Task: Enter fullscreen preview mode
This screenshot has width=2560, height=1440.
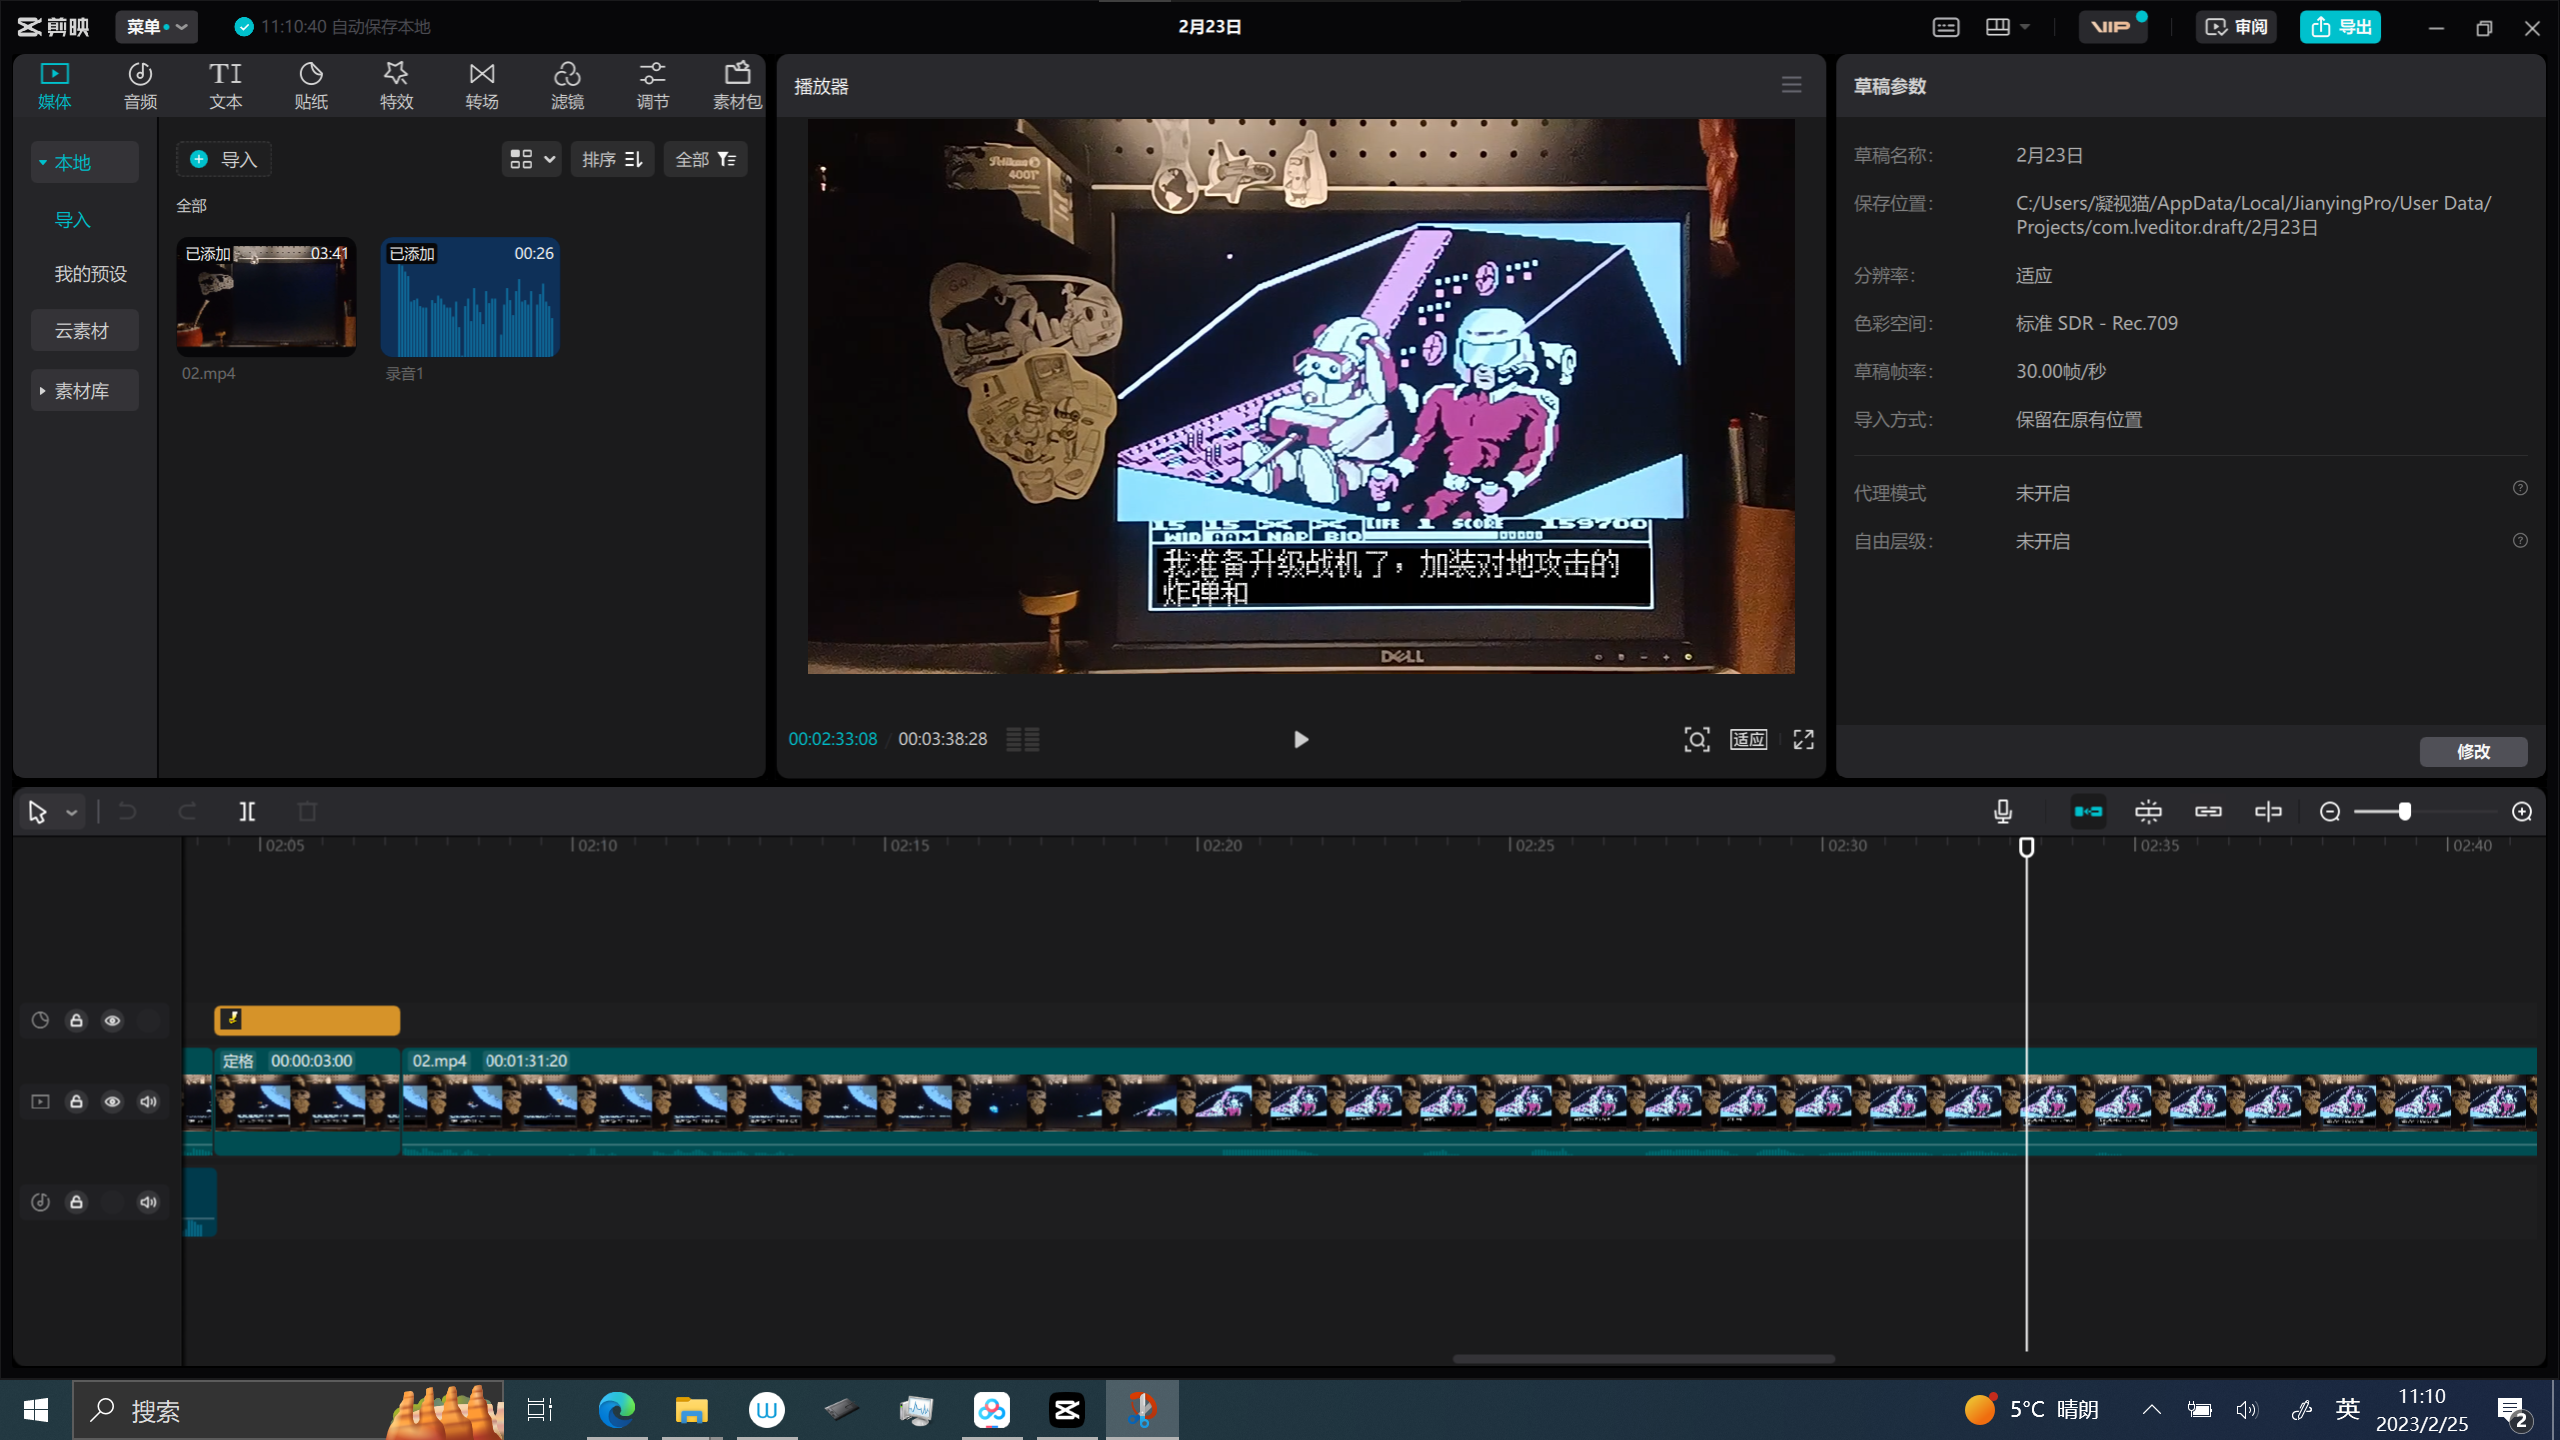Action: click(1804, 740)
